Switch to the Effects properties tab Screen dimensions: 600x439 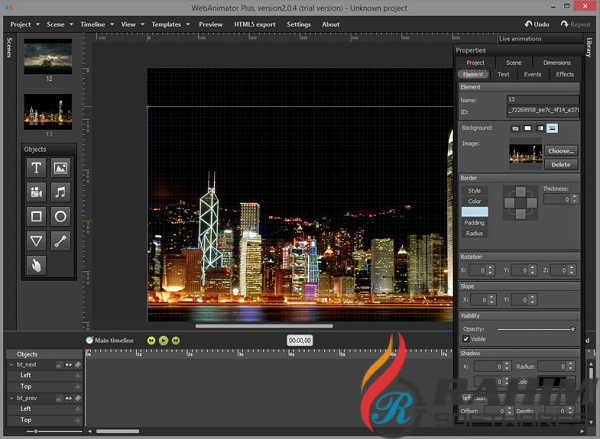(565, 74)
